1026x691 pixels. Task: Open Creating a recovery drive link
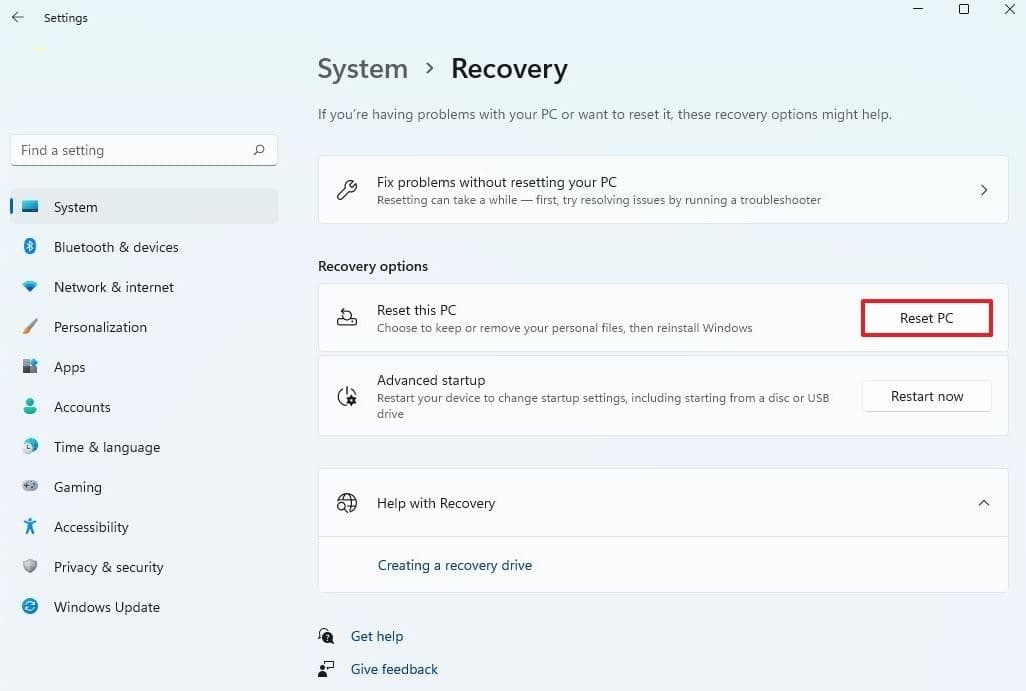coord(454,565)
